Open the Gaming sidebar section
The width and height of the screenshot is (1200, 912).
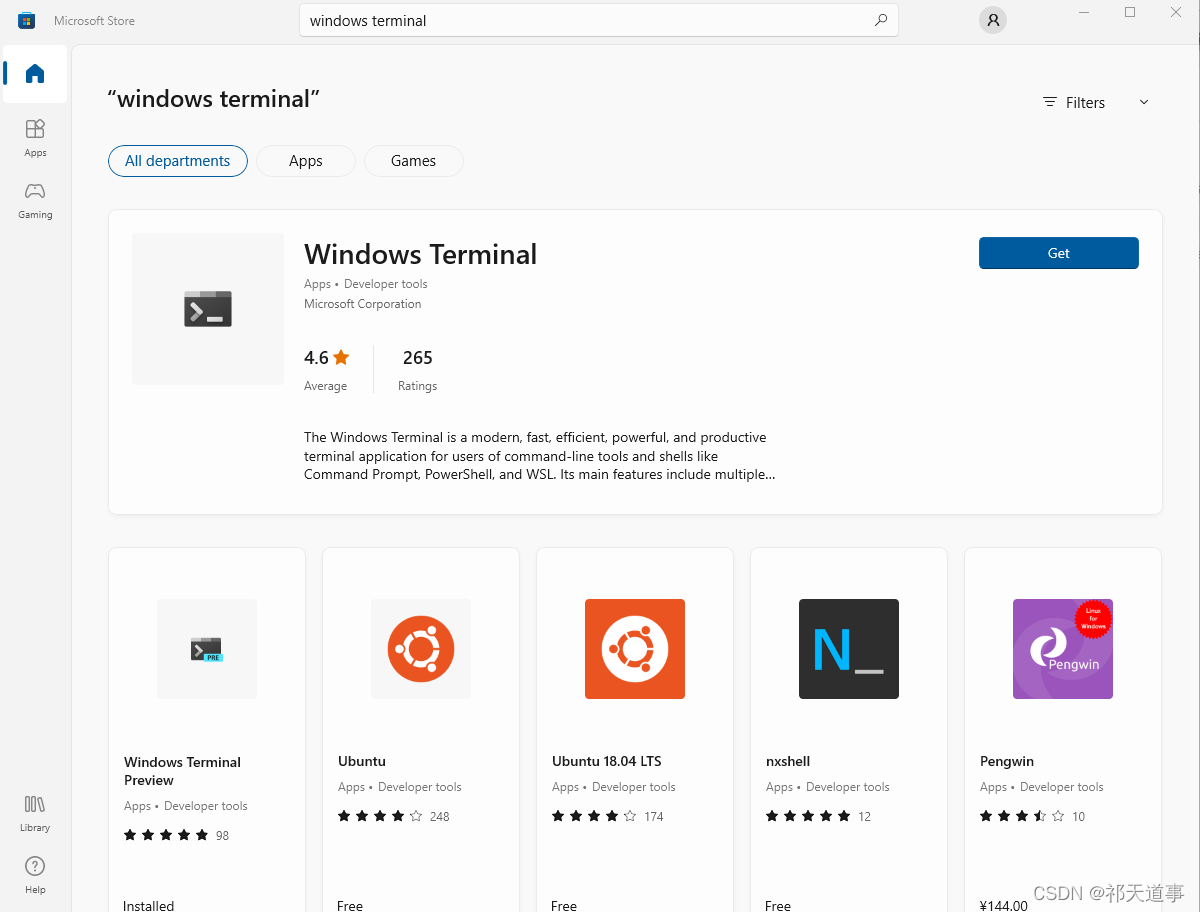coord(35,199)
